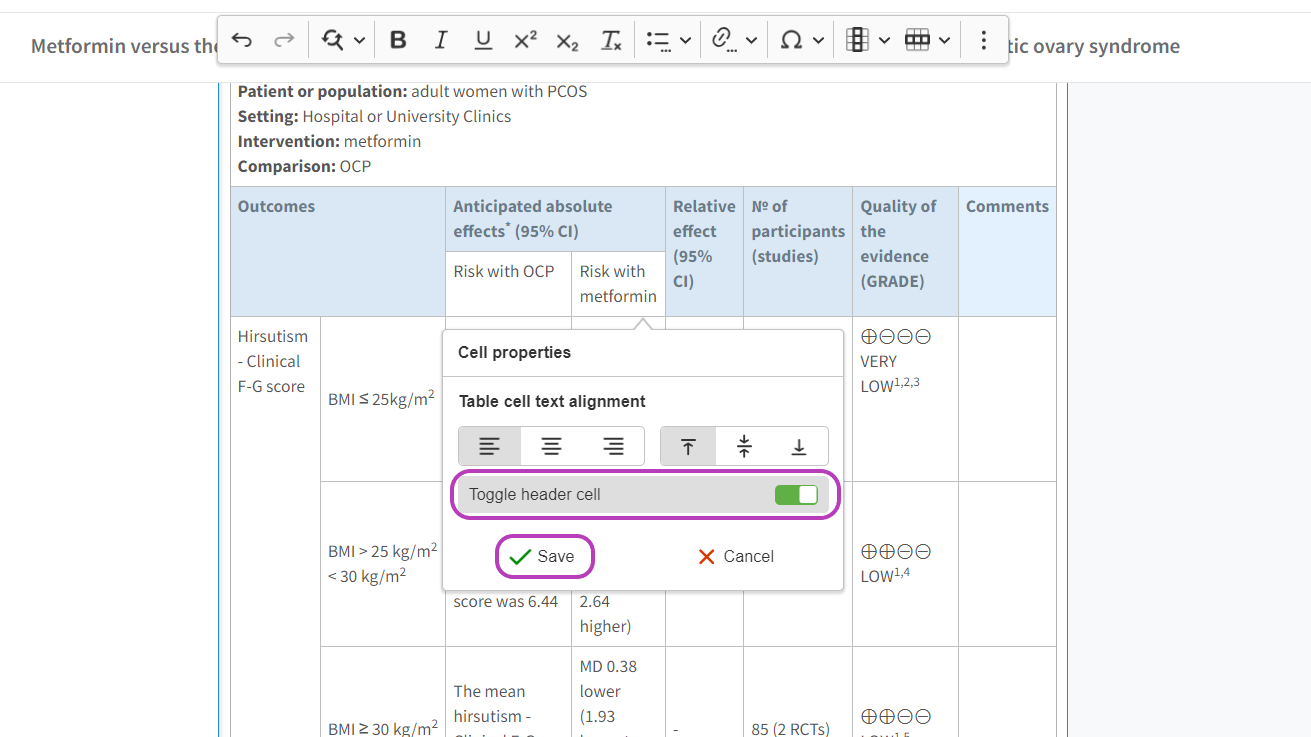Screen dimensions: 1311x737
Task: Remove text formatting with Tx icon
Action: pos(611,40)
